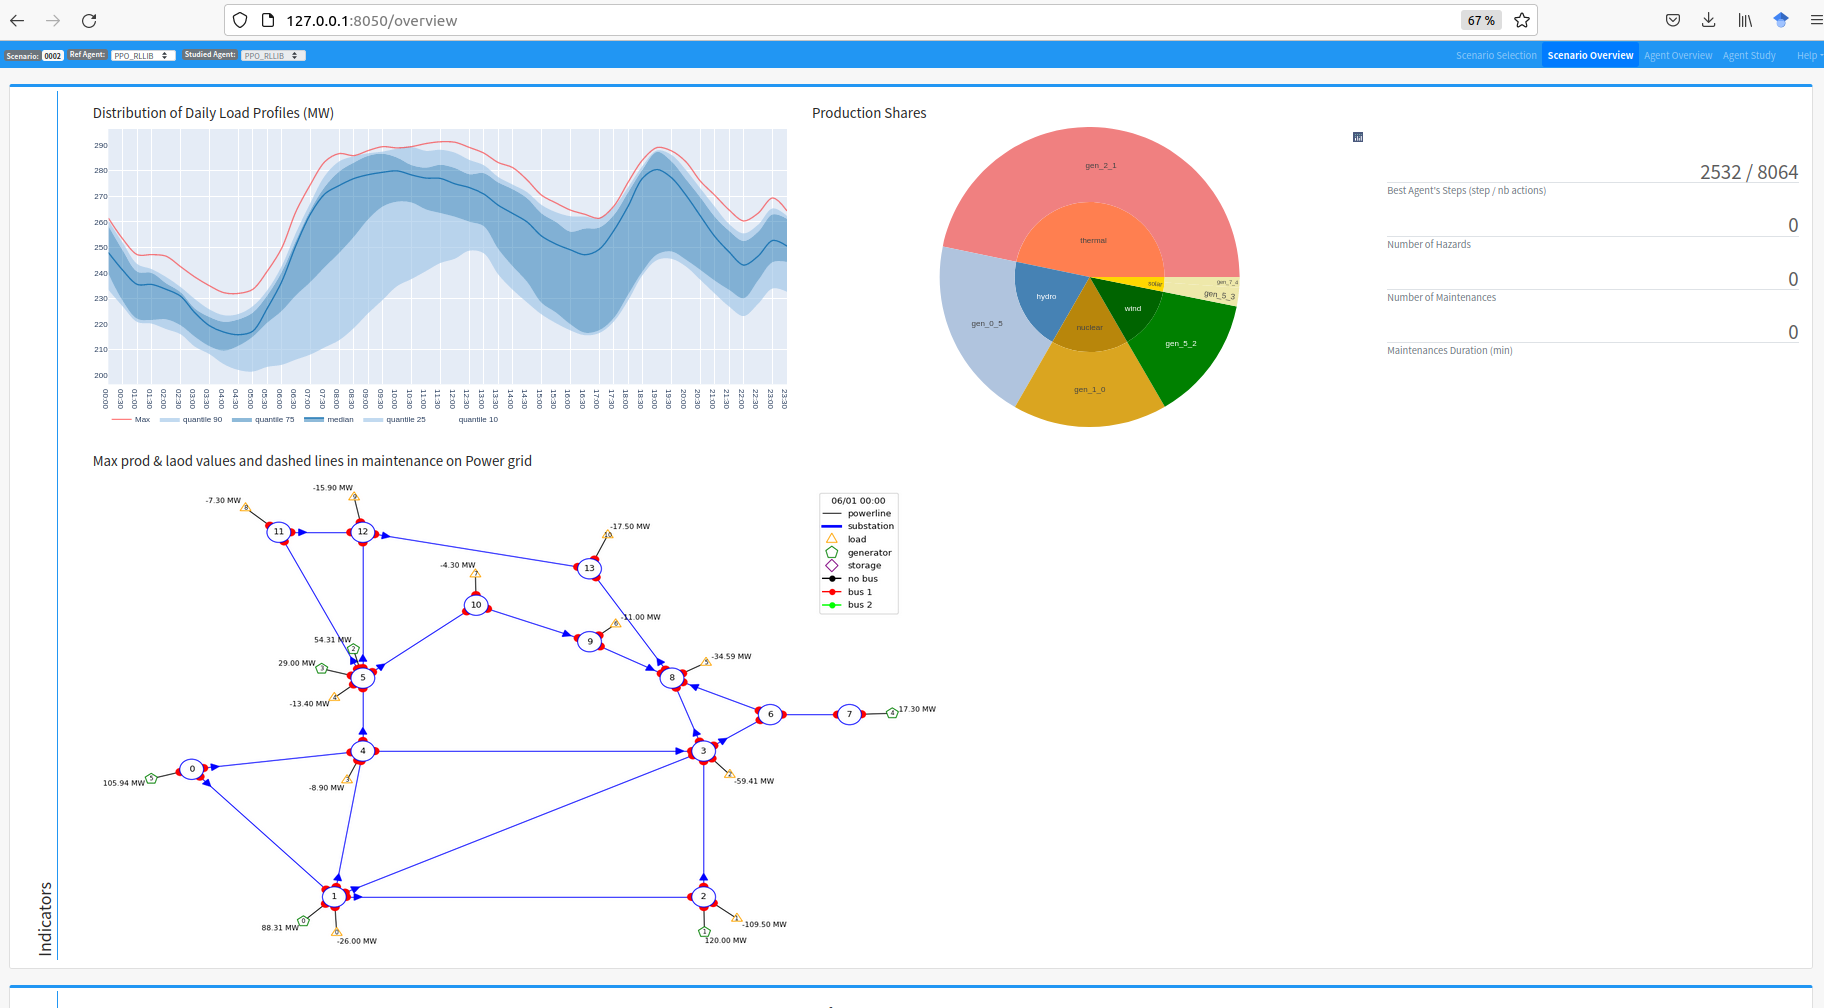Click the gen_5_2 pie slice
Screen dimensions: 1824x1008
(1180, 344)
